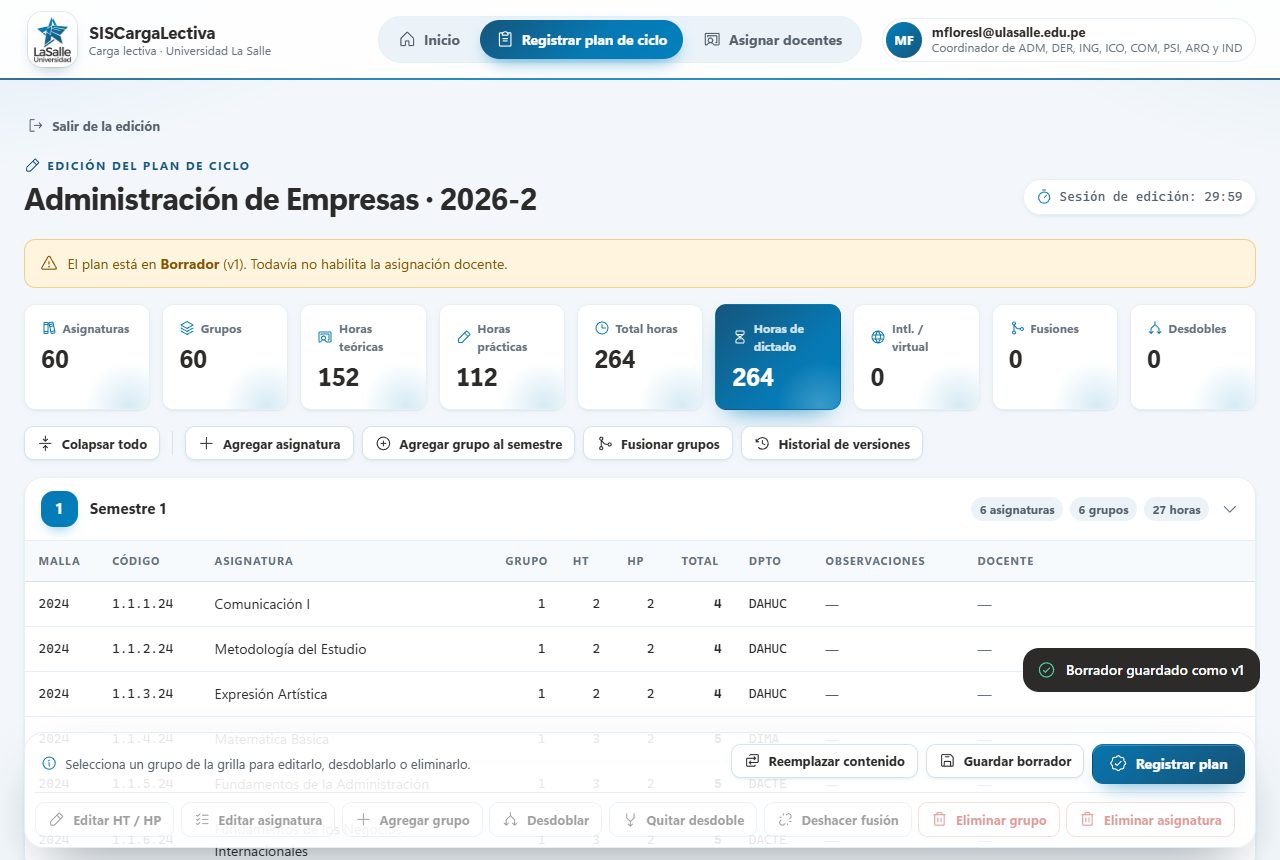Open the MF user avatar menu

point(904,40)
